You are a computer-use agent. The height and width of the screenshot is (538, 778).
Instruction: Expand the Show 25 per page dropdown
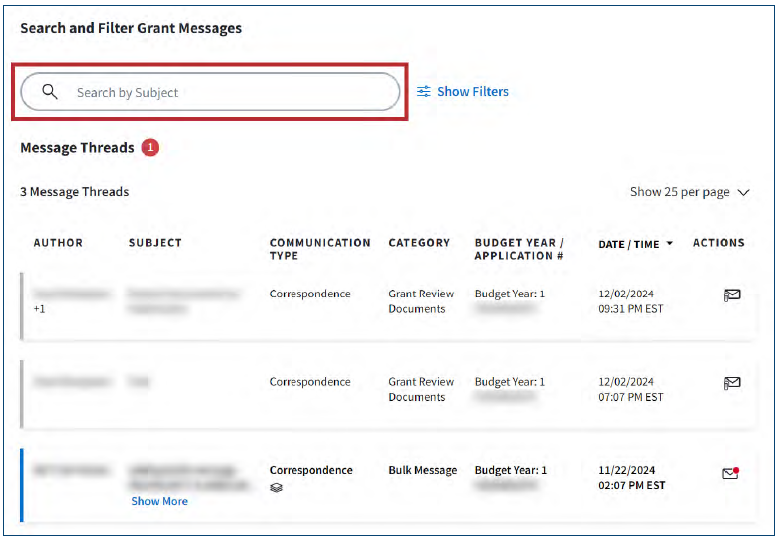(x=689, y=192)
